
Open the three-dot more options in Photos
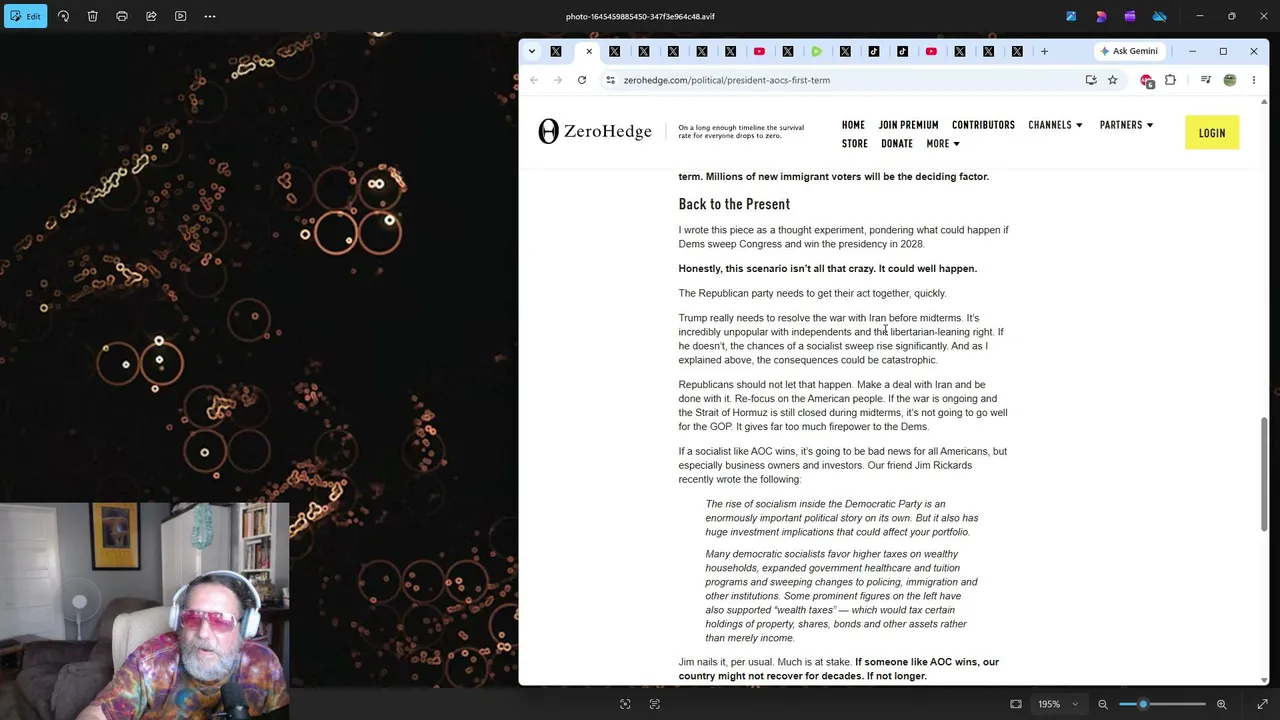[210, 16]
